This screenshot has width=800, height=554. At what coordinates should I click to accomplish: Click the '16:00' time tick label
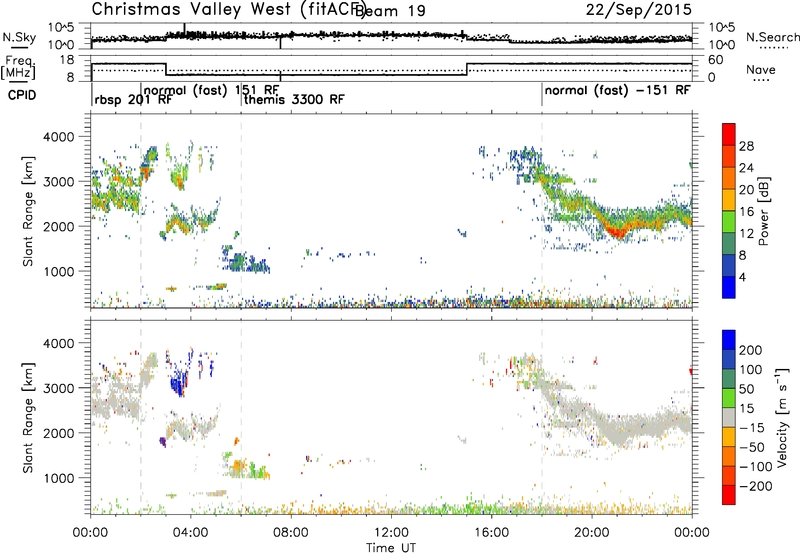pos(491,532)
